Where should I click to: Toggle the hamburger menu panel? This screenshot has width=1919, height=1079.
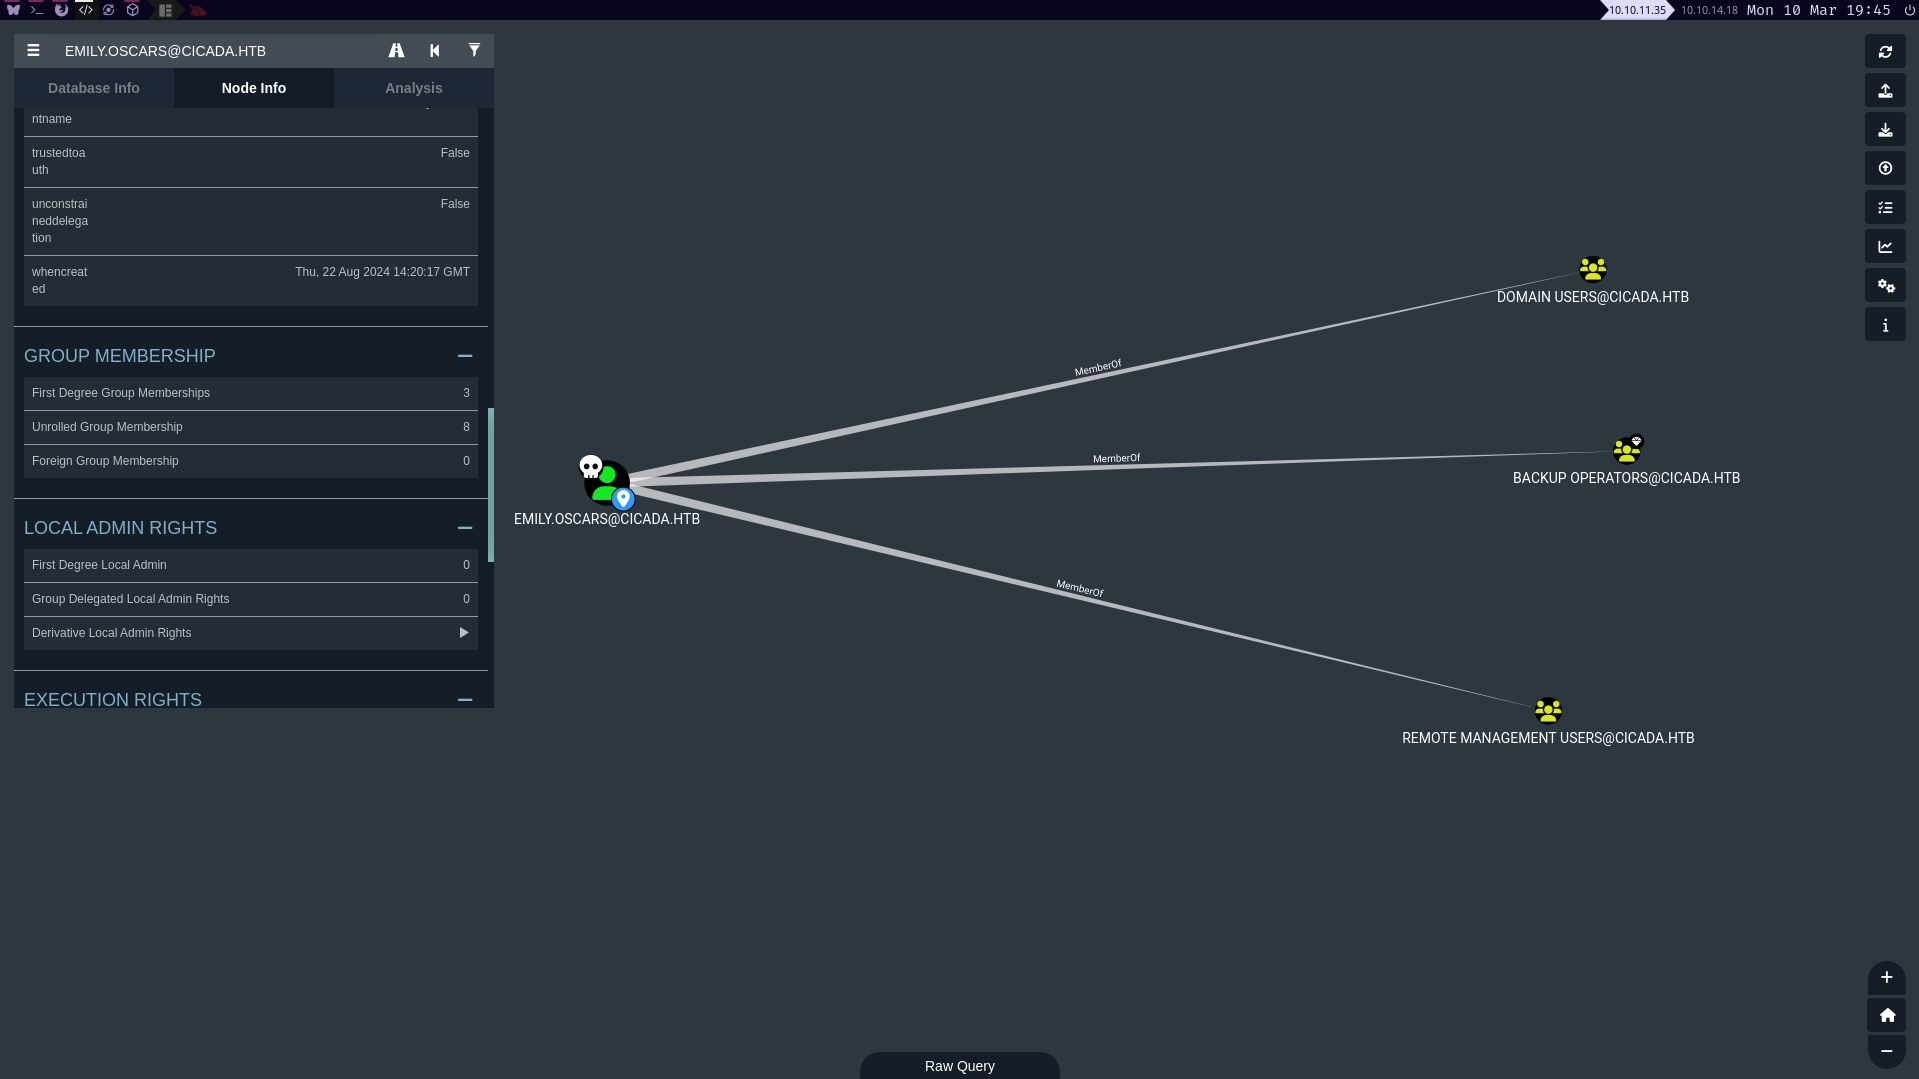[x=33, y=51]
